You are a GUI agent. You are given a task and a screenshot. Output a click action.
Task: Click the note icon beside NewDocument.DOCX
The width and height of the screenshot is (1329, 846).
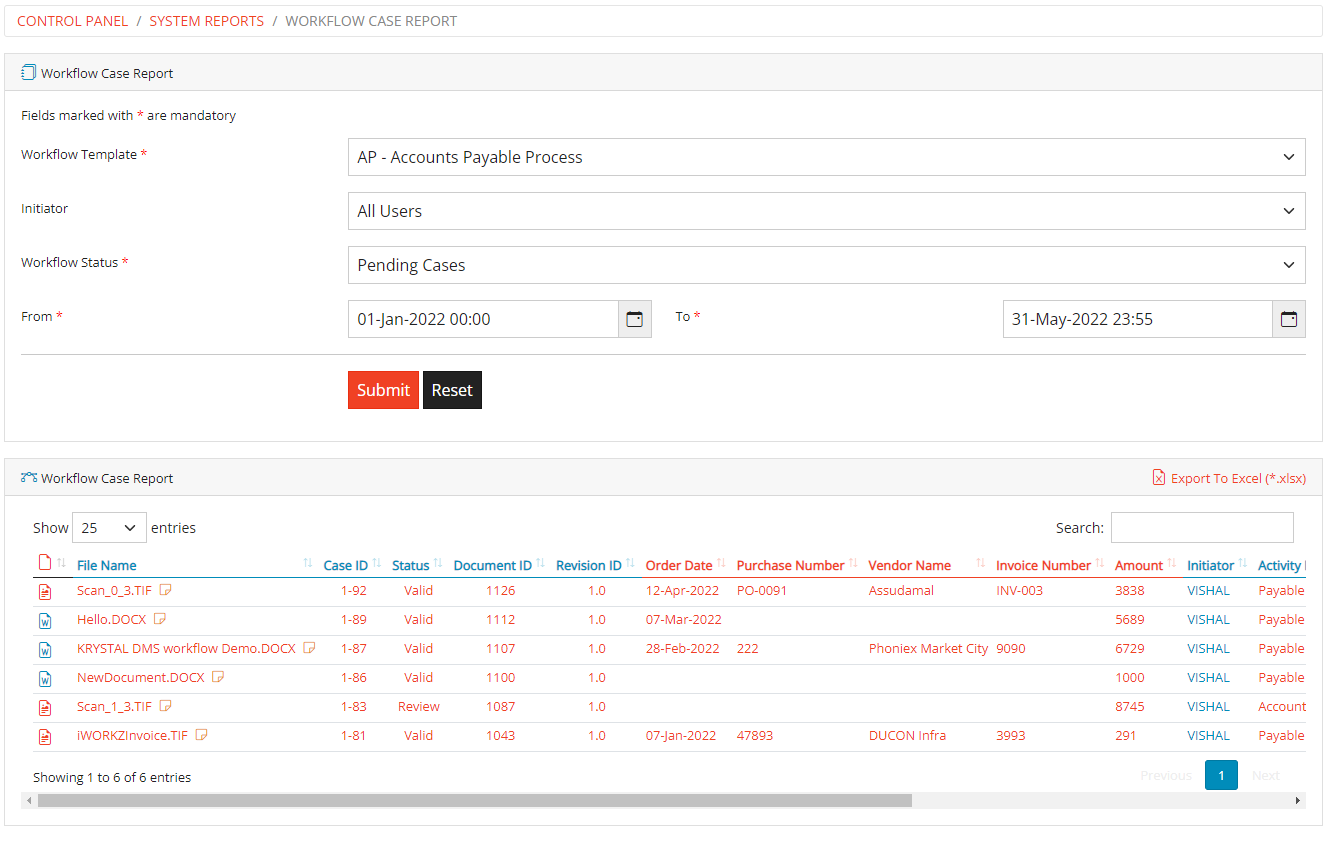click(219, 677)
